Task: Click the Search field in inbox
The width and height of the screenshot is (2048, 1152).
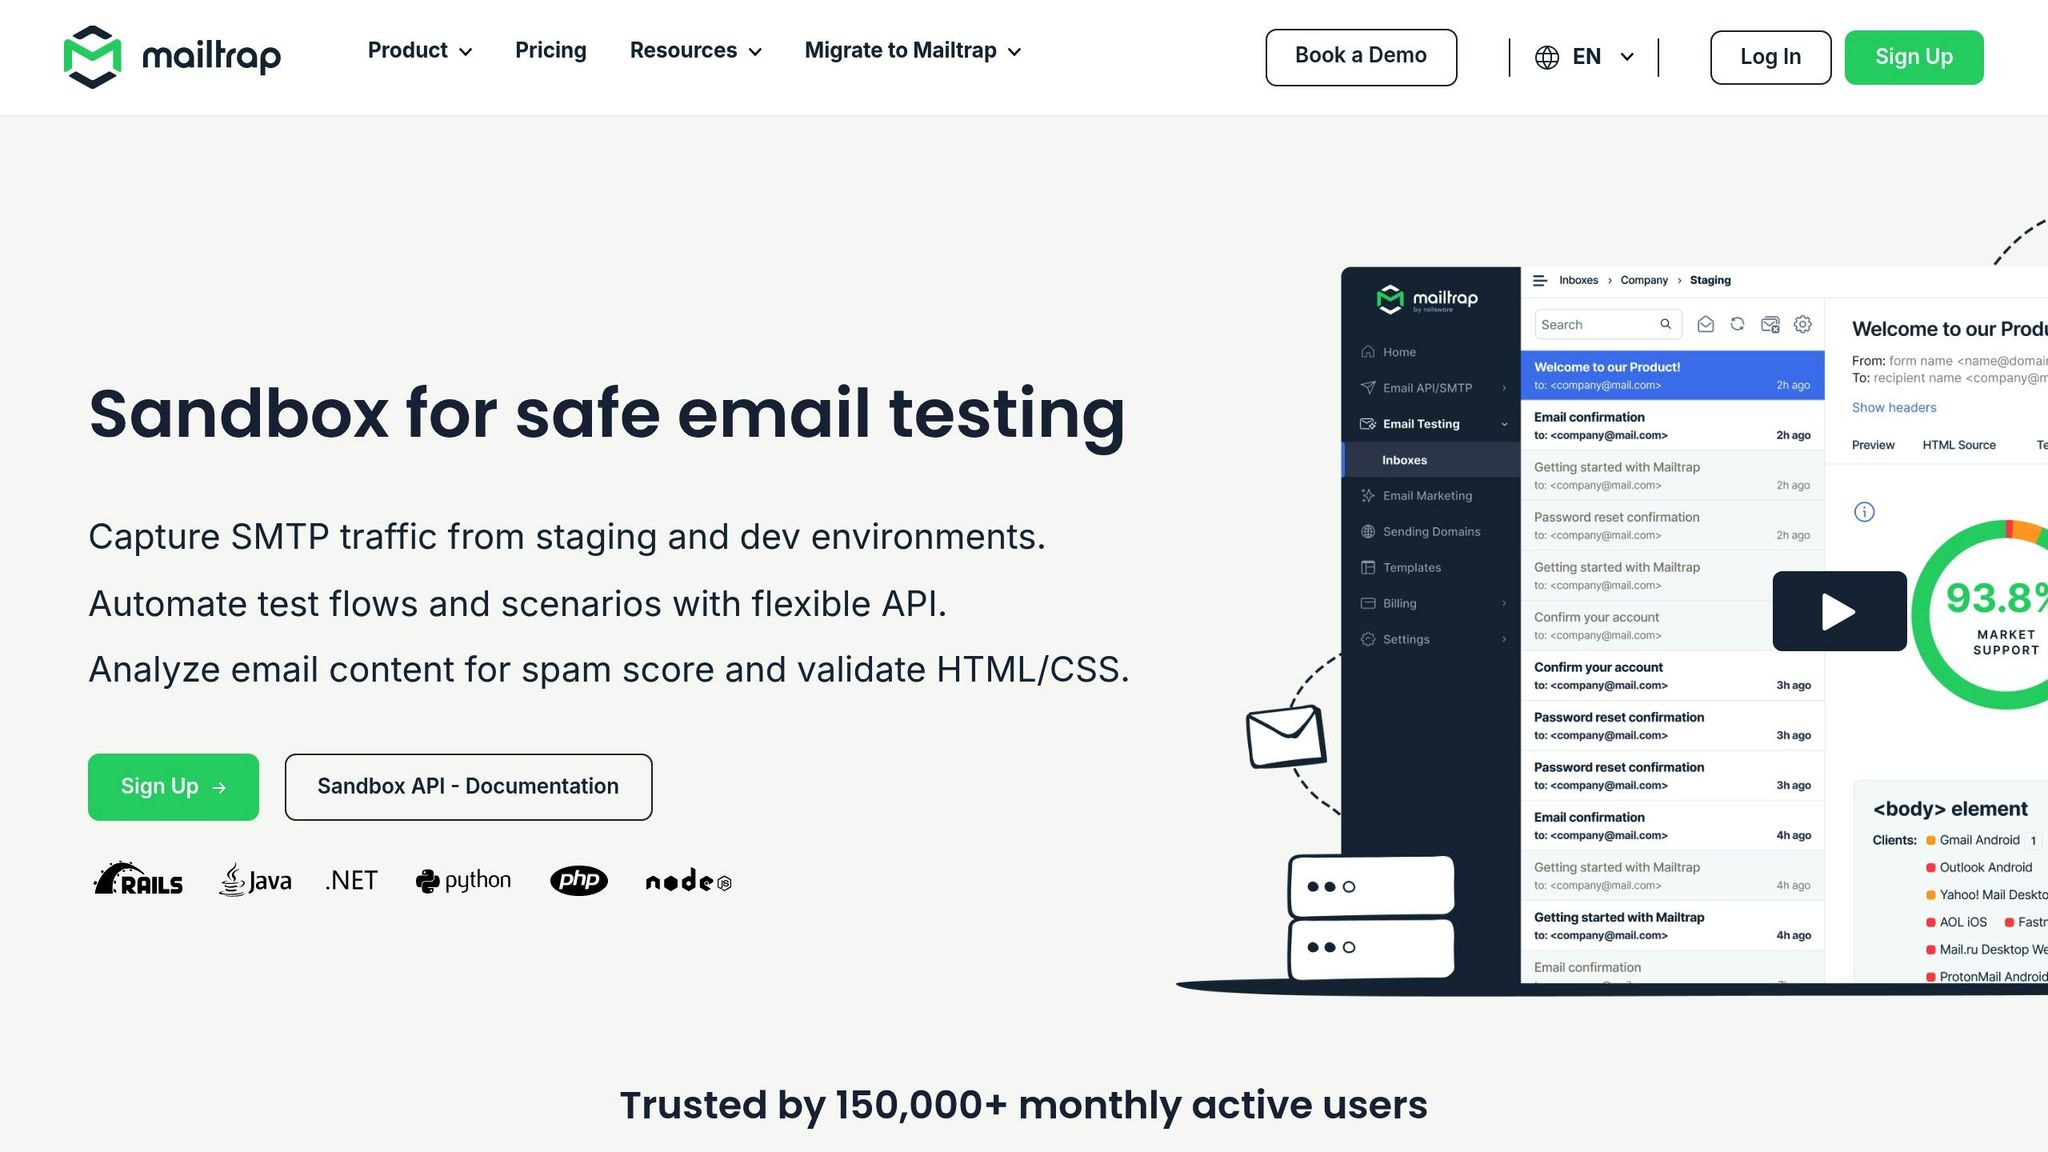Action: [1608, 325]
